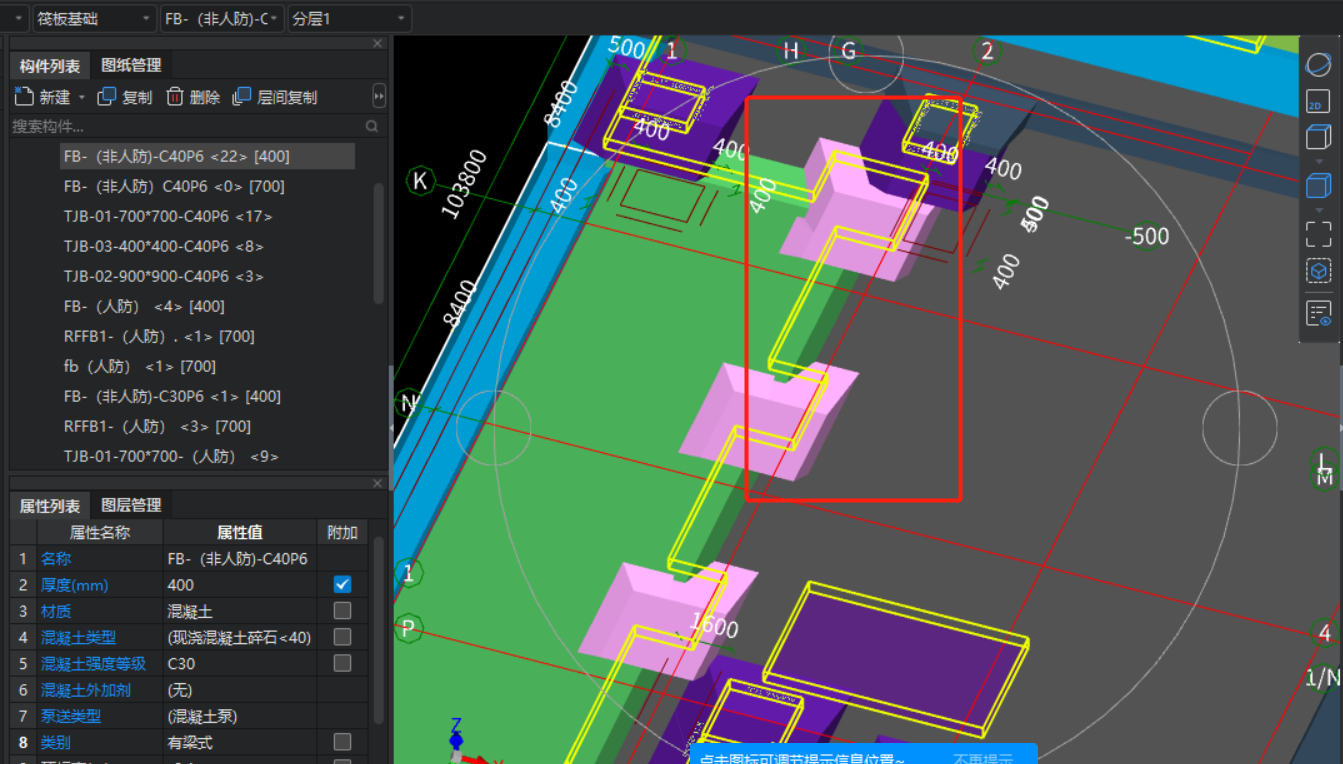Close the property list panel
The width and height of the screenshot is (1343, 764).
[378, 484]
